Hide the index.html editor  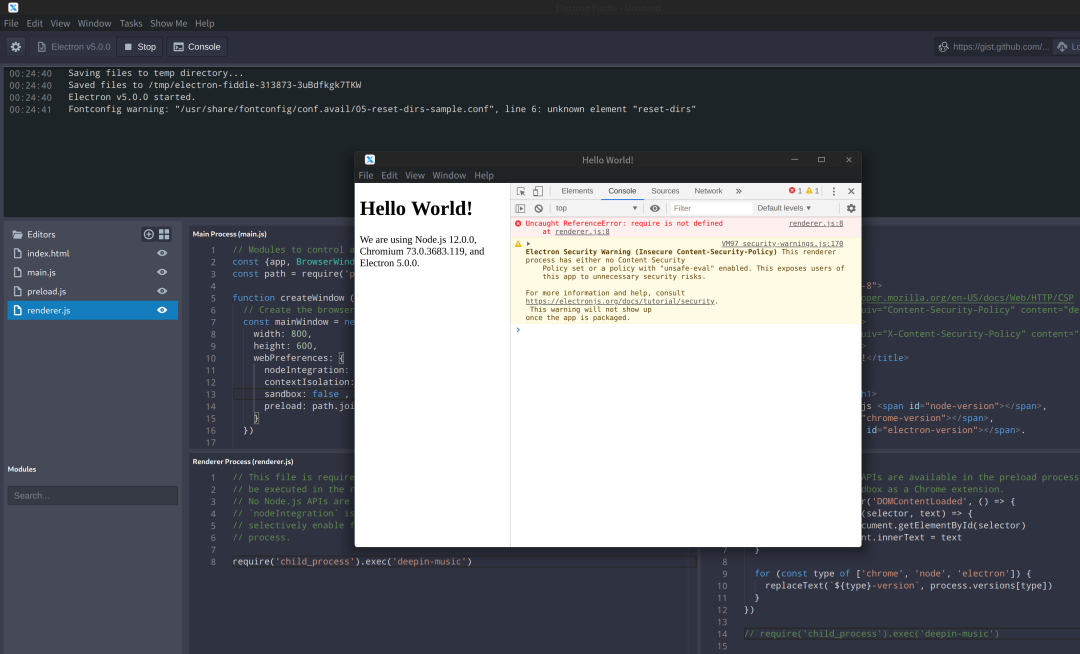(162, 253)
